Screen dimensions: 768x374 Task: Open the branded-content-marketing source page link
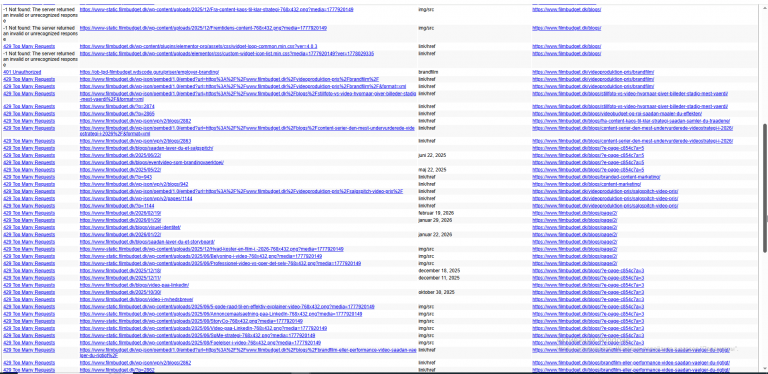[596, 177]
